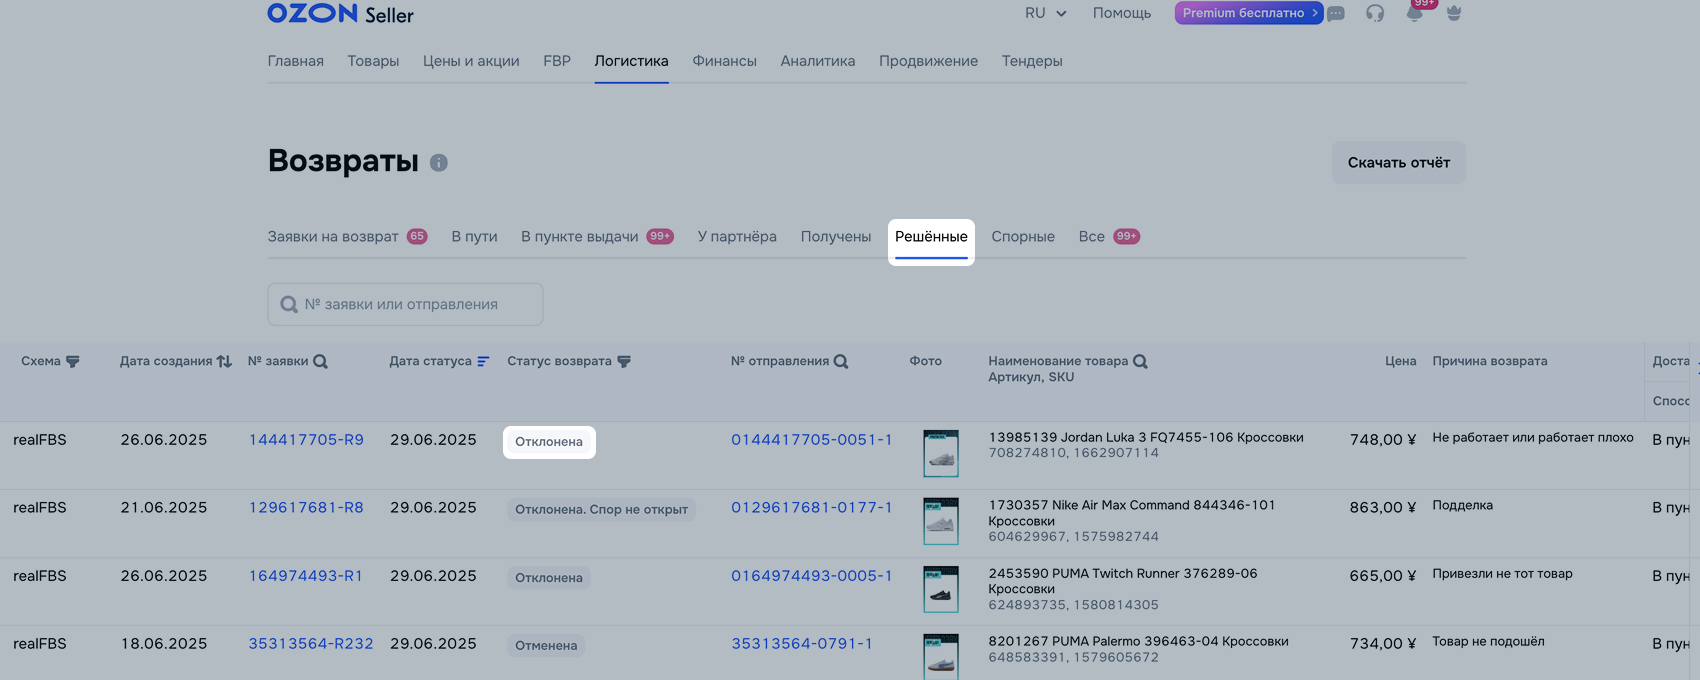Sort by Дата создания arrows
This screenshot has width=1700, height=680.
click(224, 362)
